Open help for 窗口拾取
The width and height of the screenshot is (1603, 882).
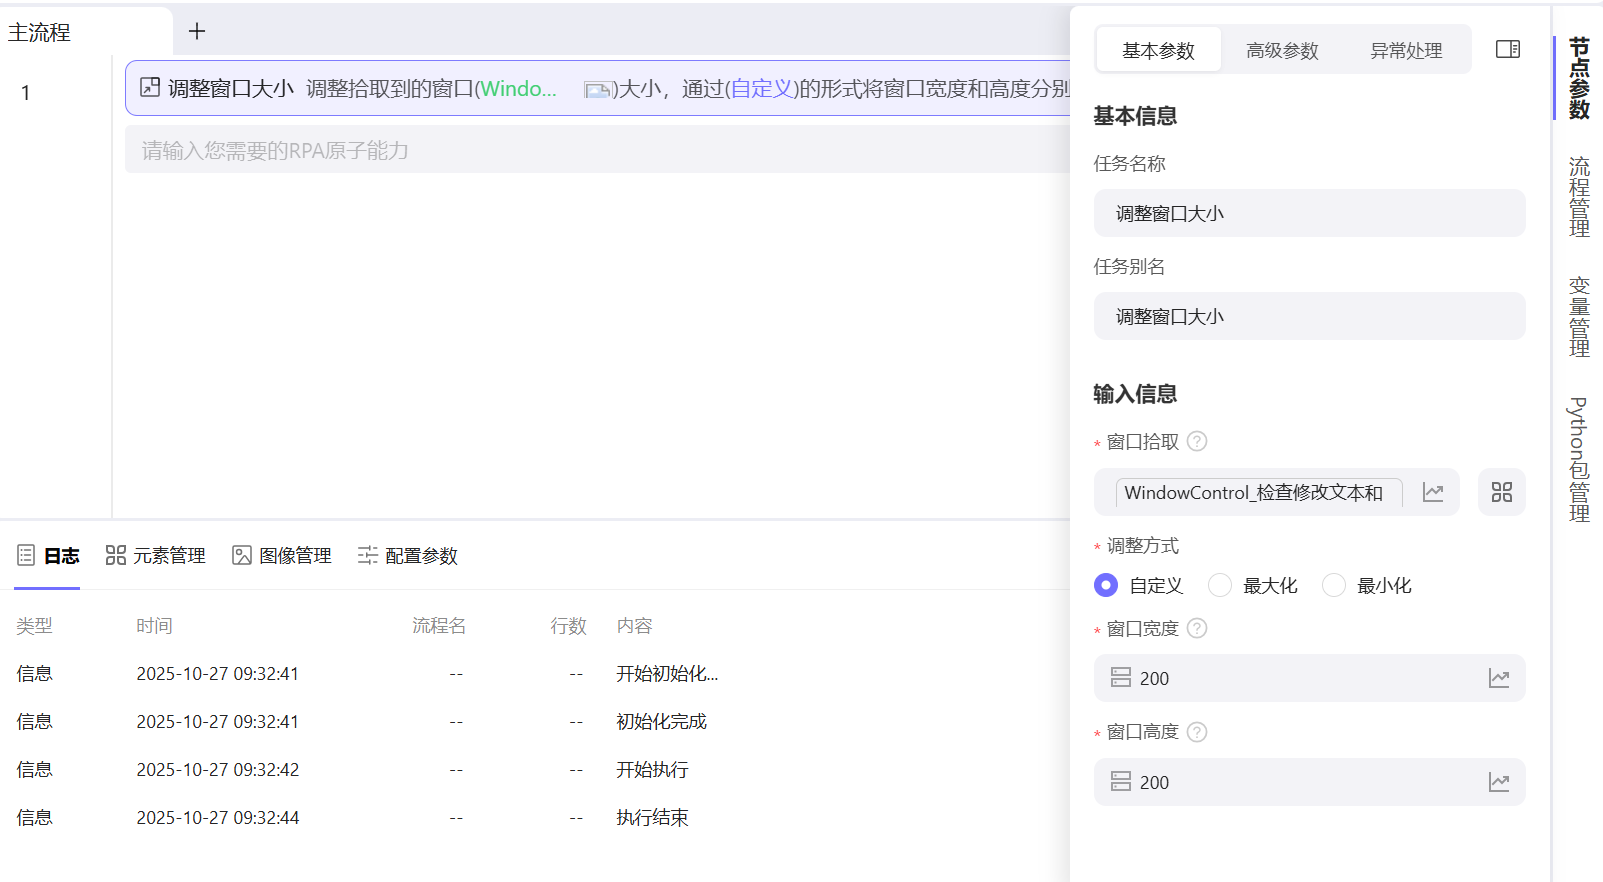(1197, 441)
